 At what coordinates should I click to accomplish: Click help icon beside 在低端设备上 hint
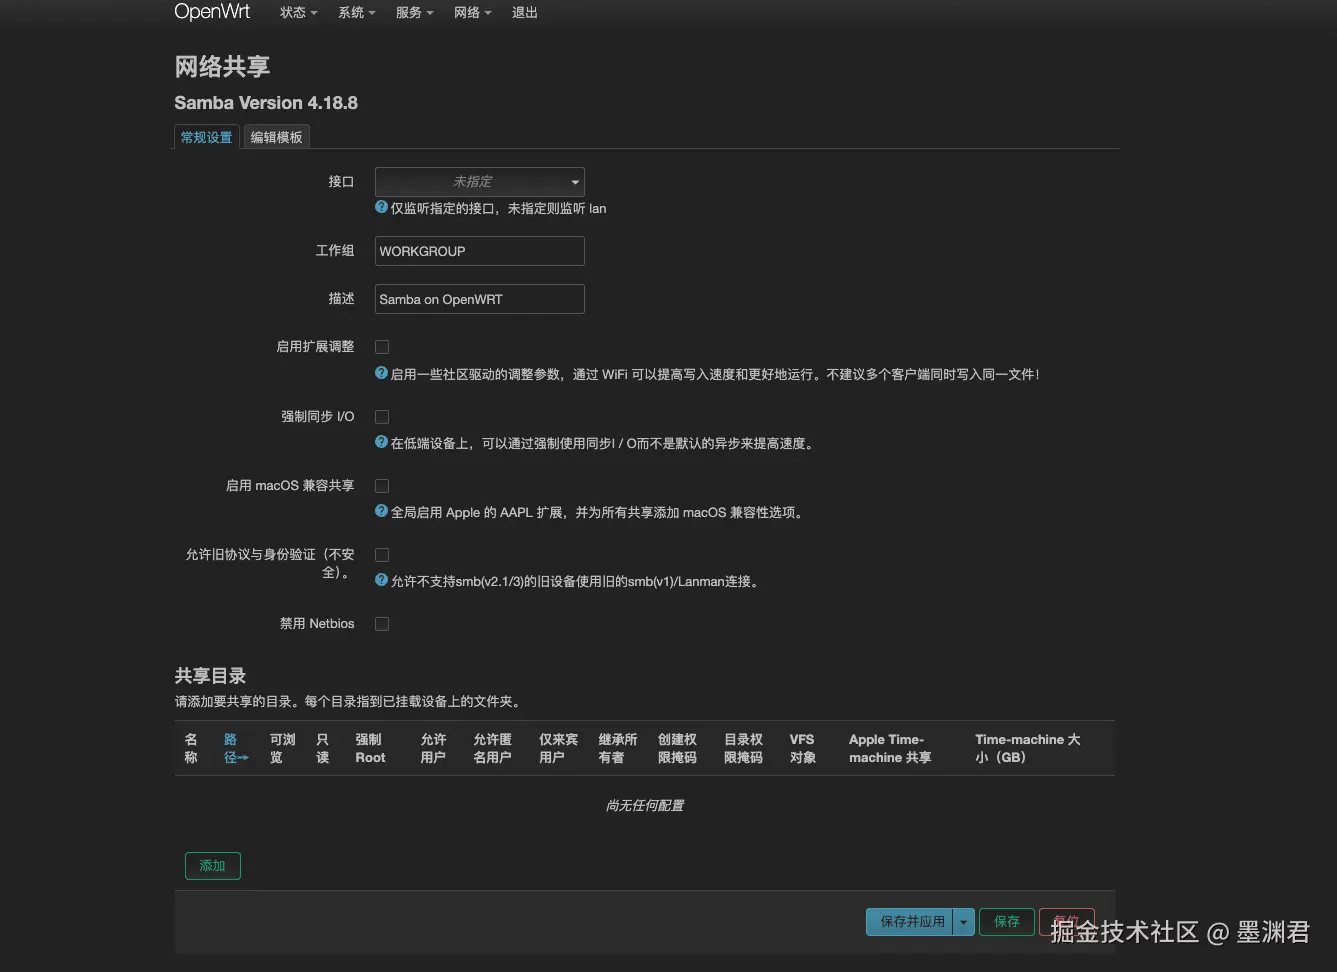[x=381, y=442]
